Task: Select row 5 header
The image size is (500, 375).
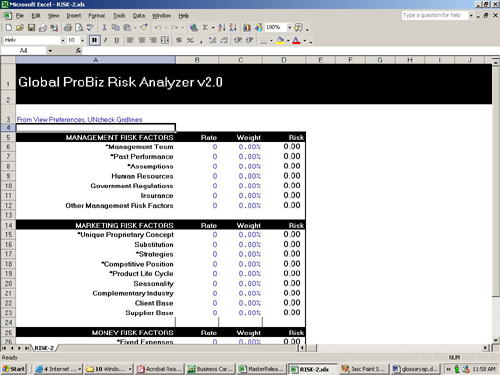Action: 8,137
